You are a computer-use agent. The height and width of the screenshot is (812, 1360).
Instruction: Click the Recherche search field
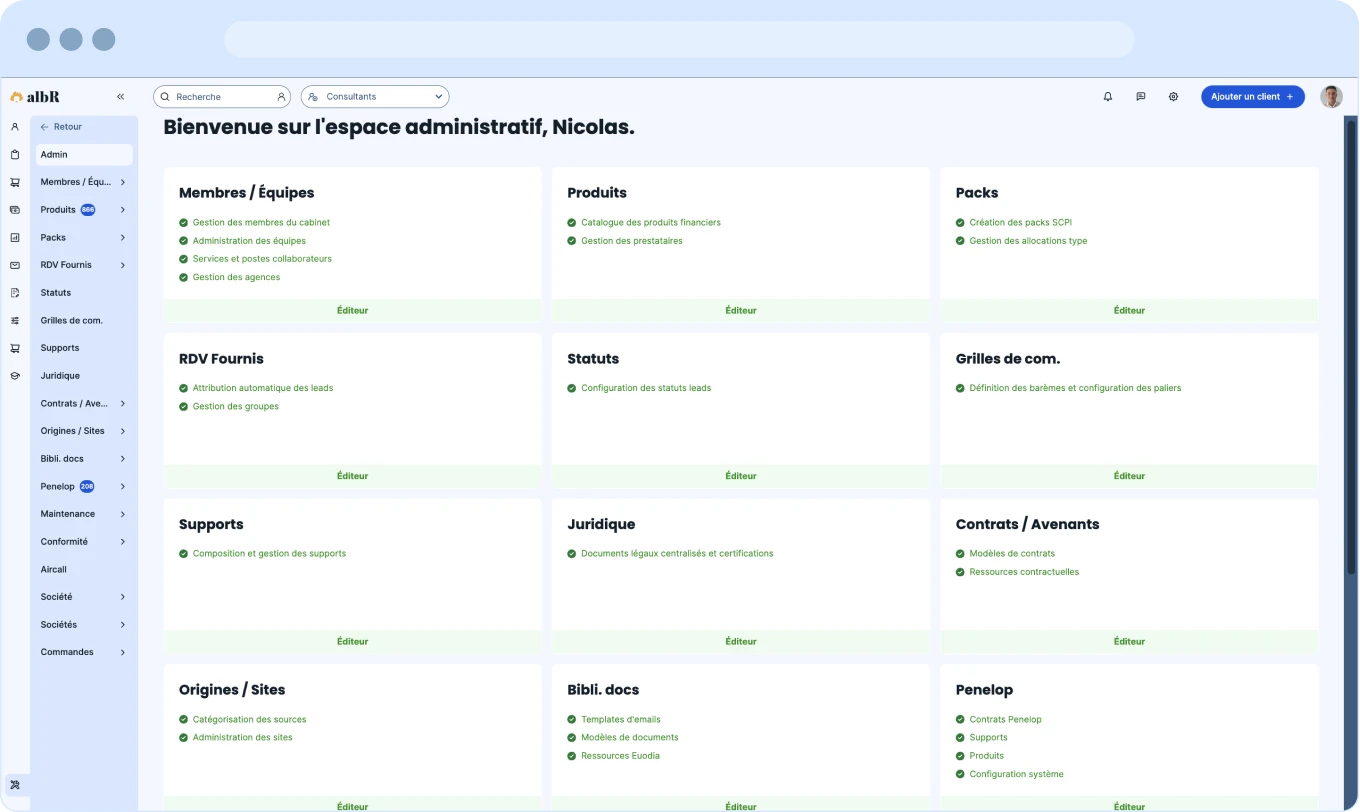(220, 97)
